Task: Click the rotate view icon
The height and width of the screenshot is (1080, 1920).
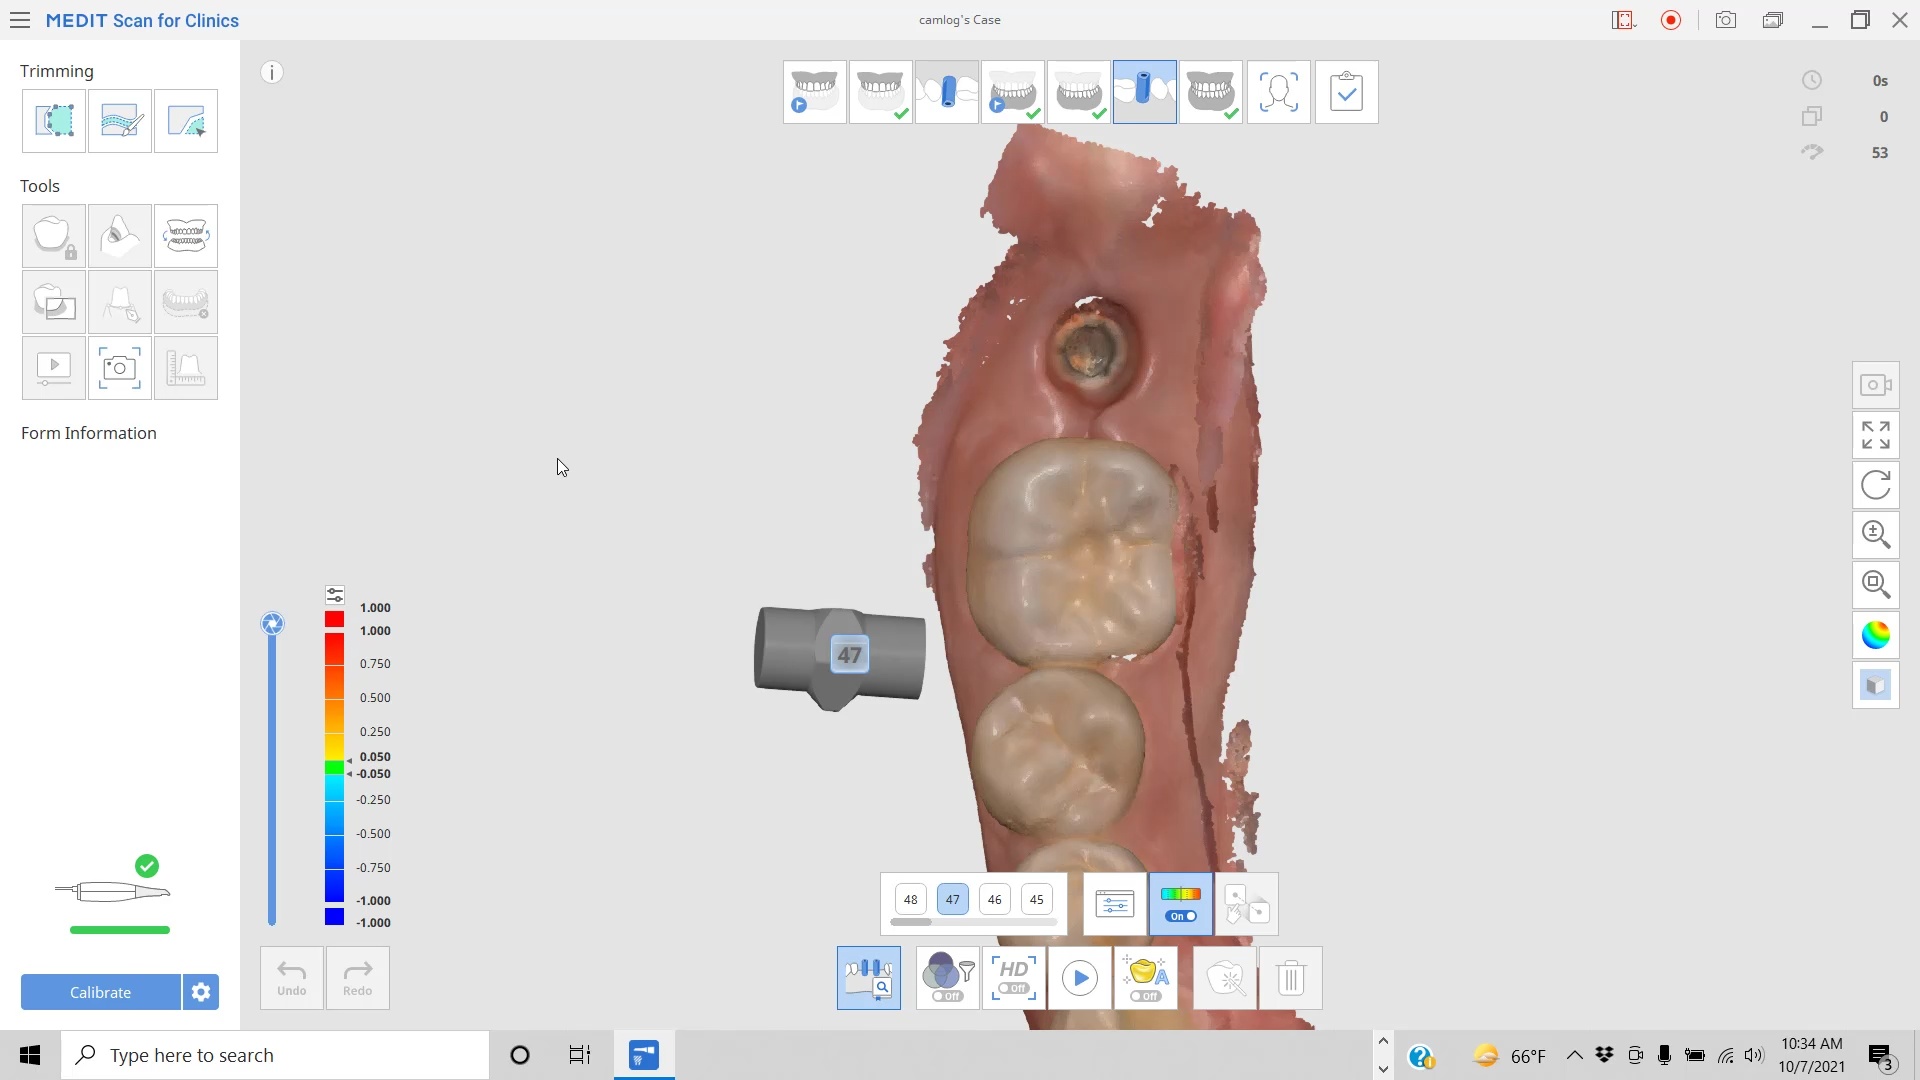Action: 1876,485
